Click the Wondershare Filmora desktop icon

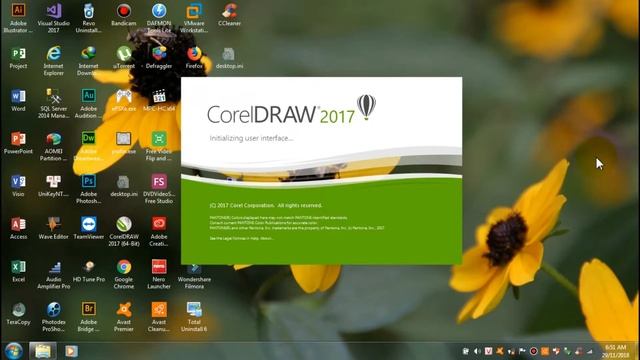194,276
